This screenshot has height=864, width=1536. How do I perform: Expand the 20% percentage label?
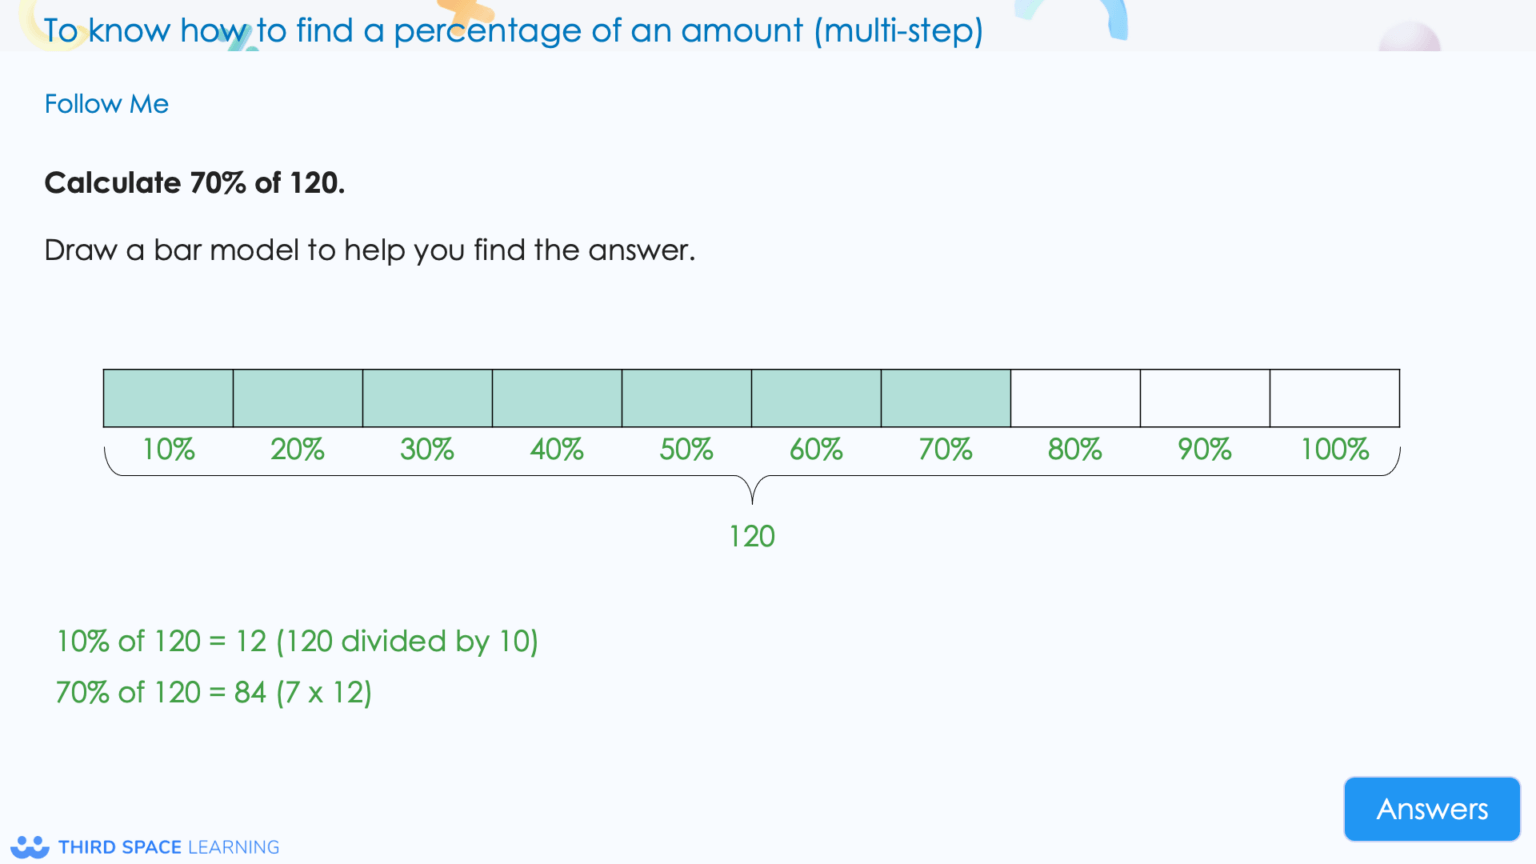(x=297, y=449)
